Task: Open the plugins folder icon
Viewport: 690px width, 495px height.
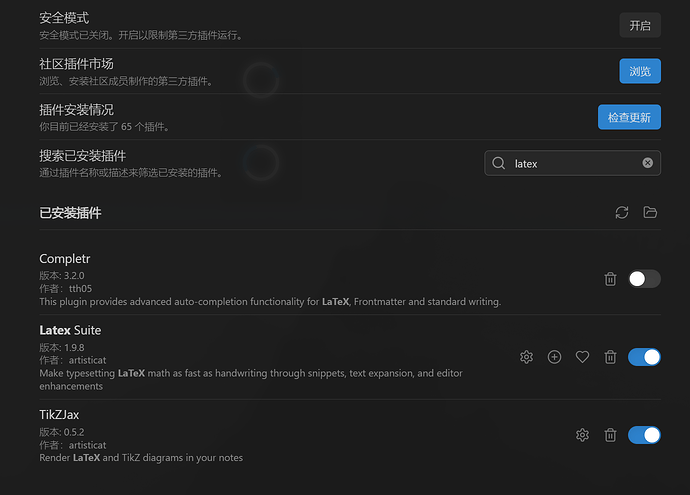Action: tap(650, 213)
